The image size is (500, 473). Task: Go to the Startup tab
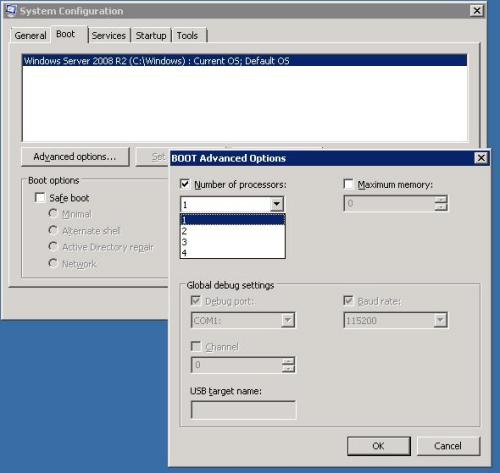click(x=151, y=35)
